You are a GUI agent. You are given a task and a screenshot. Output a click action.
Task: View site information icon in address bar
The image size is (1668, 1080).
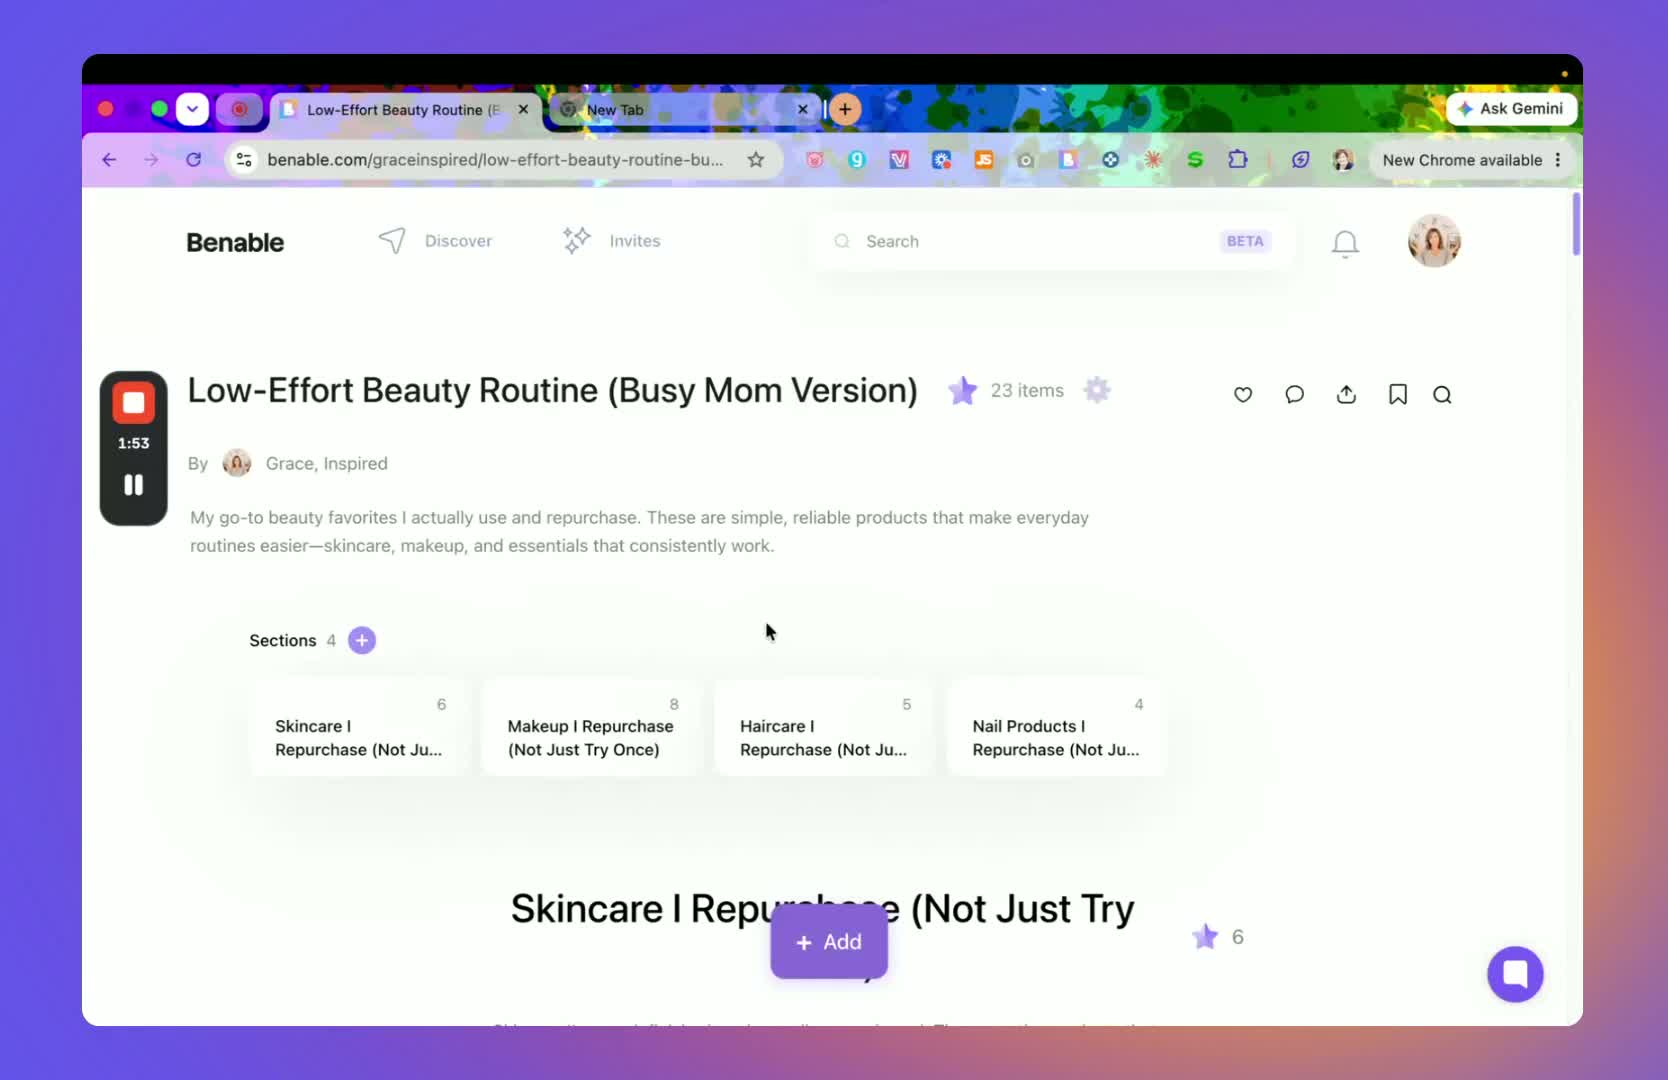click(x=243, y=160)
